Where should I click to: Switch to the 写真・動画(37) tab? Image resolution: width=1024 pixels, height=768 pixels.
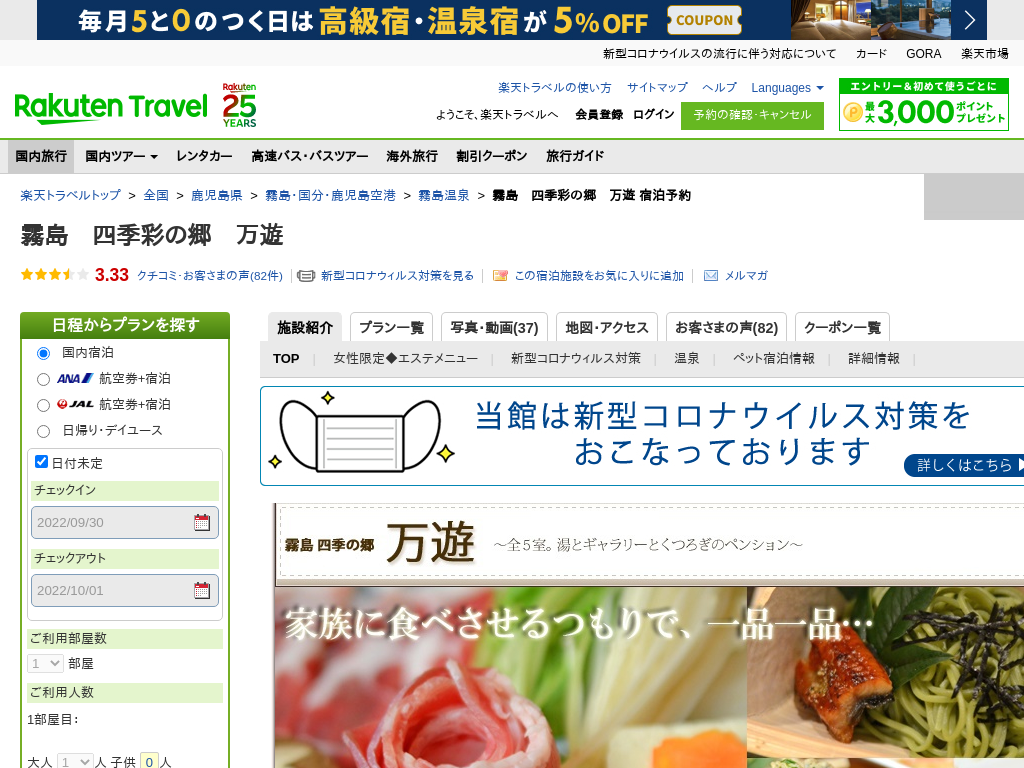point(494,327)
